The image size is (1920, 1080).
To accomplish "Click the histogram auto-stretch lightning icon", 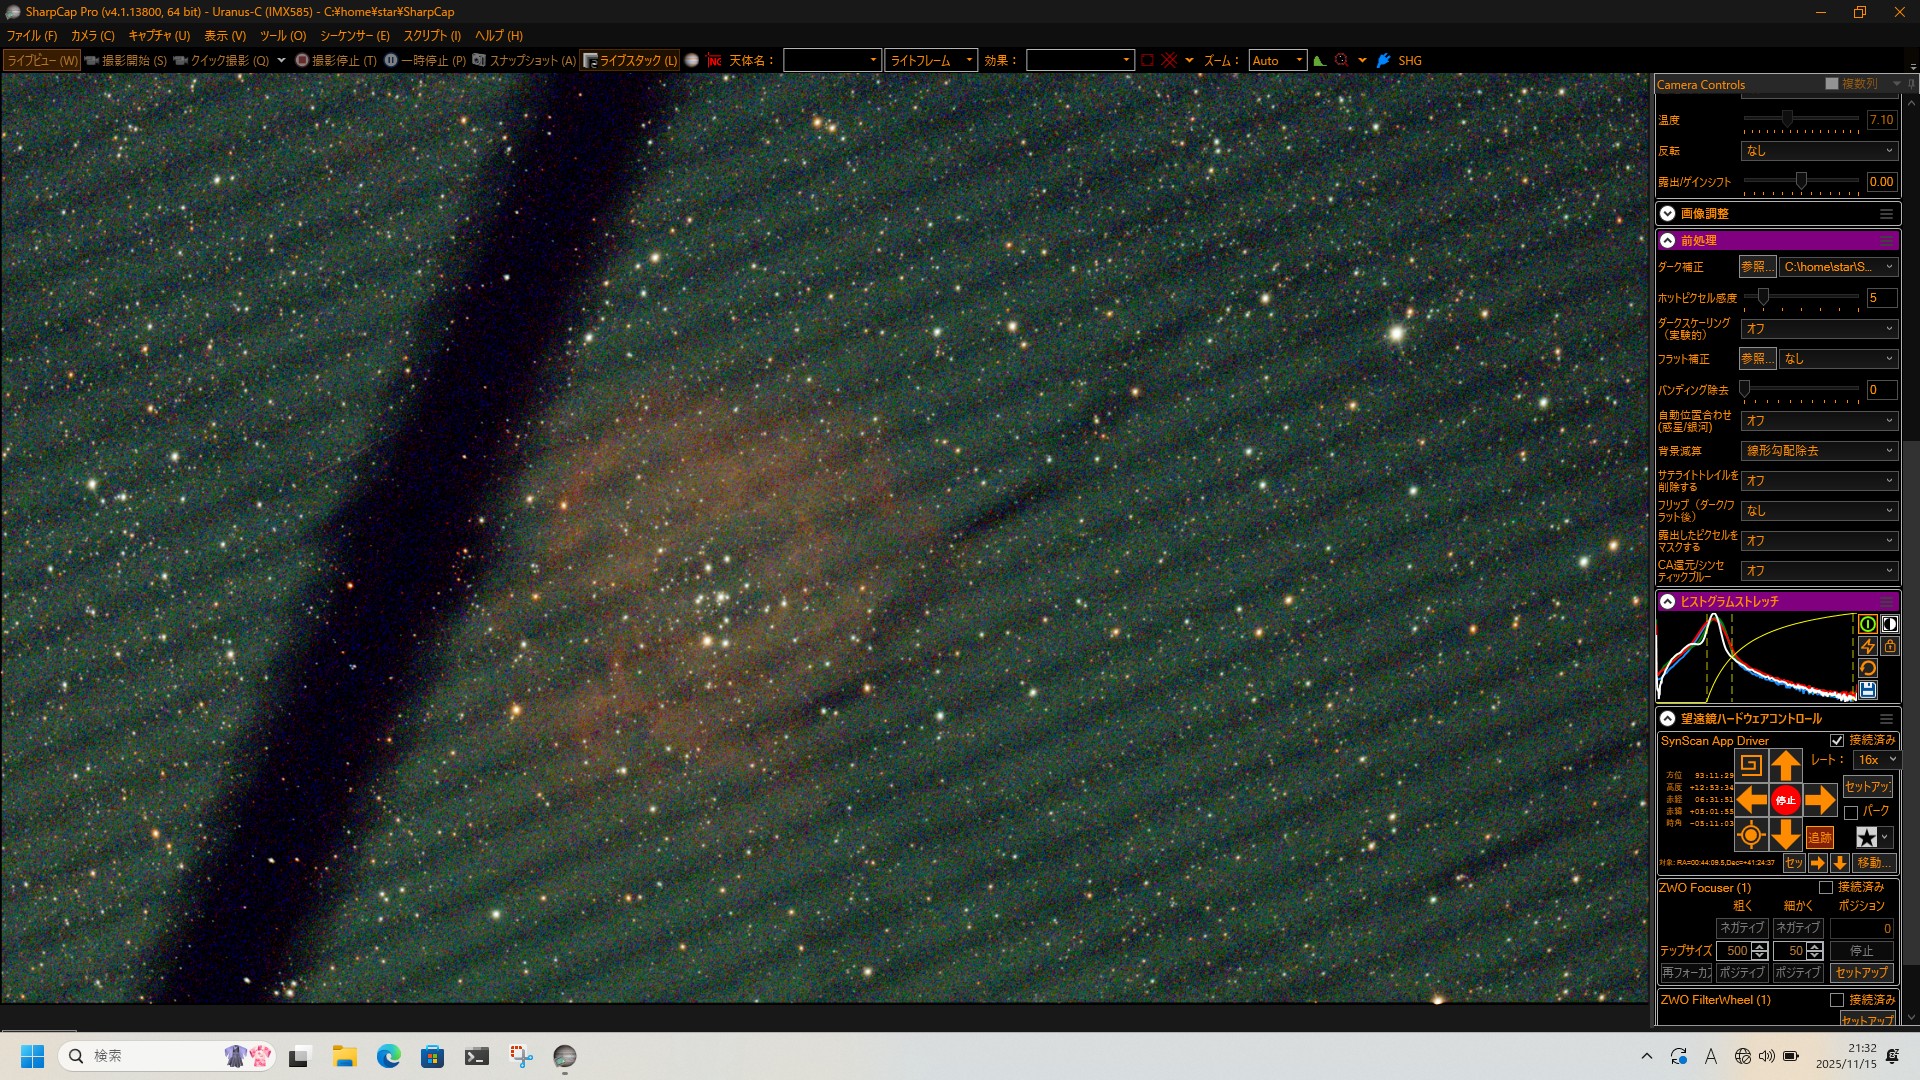I will click(x=1867, y=646).
